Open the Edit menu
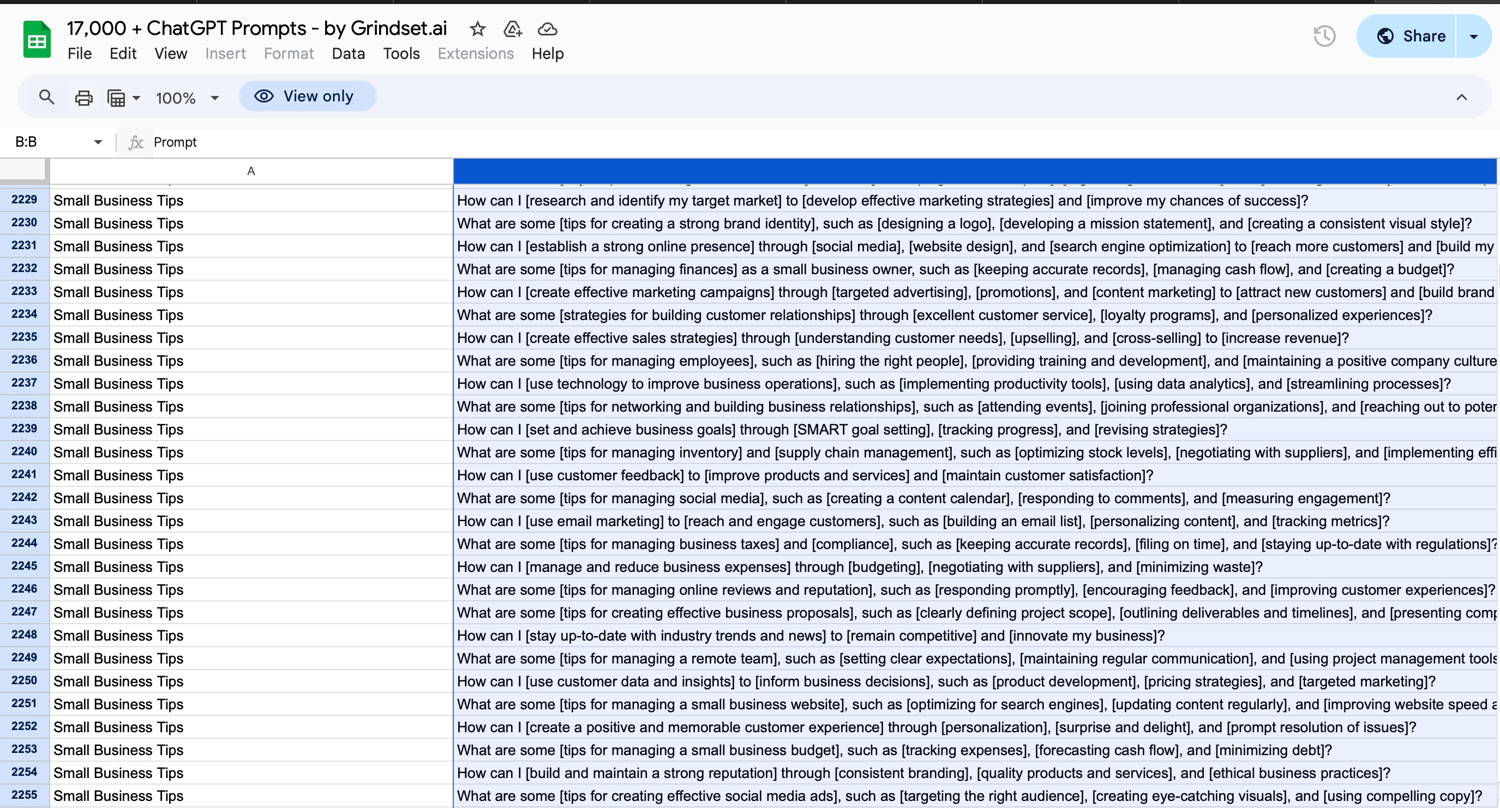 tap(123, 54)
